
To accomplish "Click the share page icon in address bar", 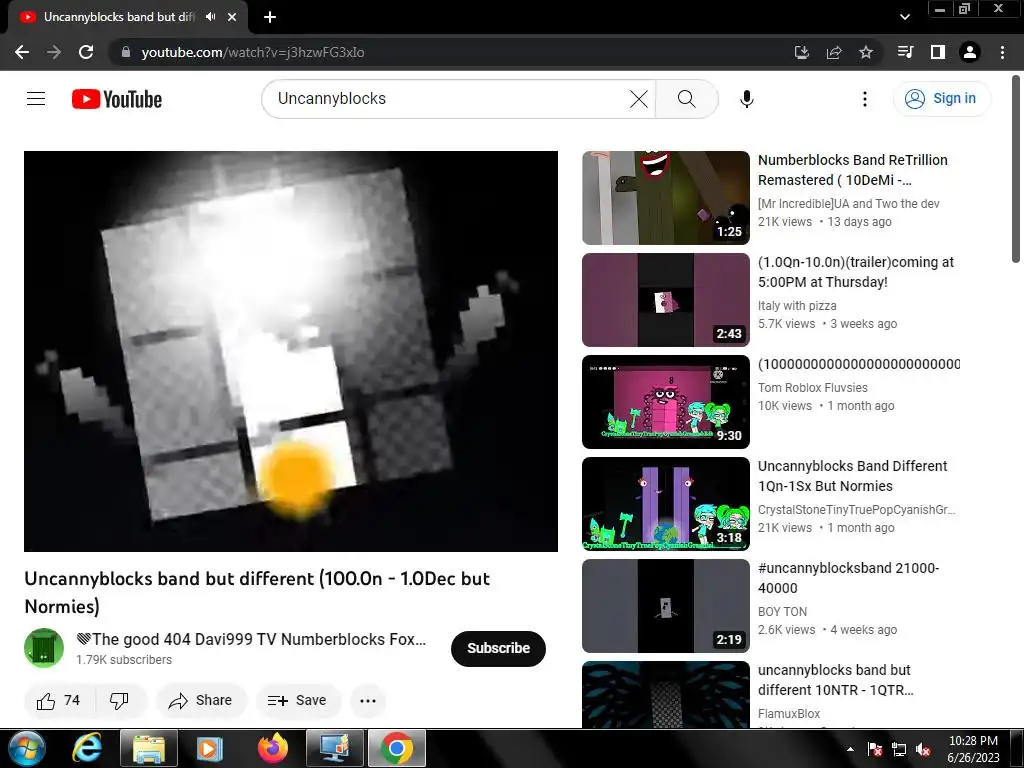I will click(834, 52).
